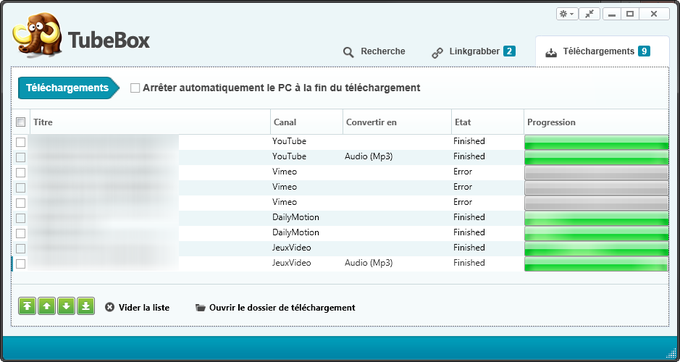
Task: Switch to the Linkgrabber tab
Action: [x=473, y=52]
